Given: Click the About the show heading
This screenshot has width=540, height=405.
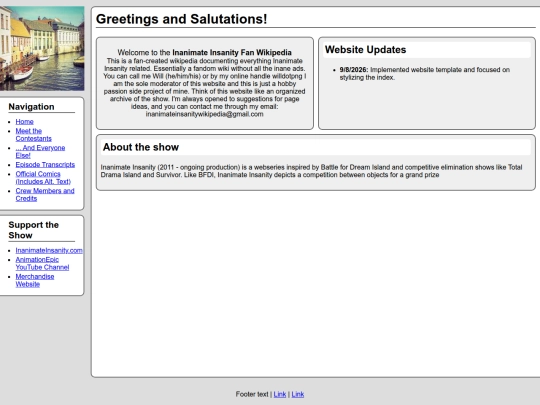Looking at the screenshot, I should coord(141,147).
